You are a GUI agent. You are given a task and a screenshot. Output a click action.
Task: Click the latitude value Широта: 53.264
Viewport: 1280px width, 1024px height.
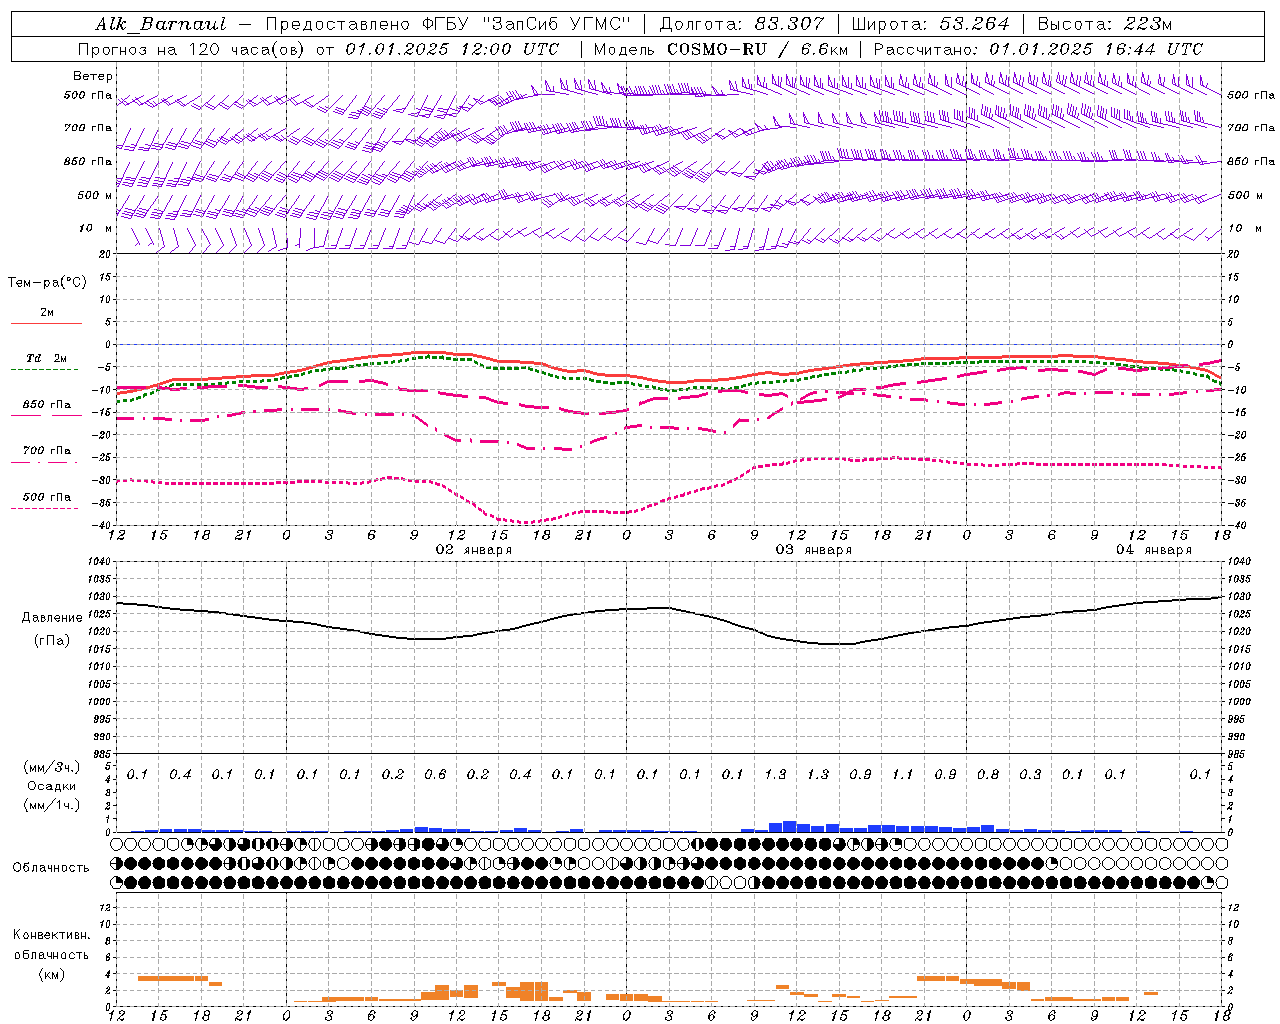[931, 24]
